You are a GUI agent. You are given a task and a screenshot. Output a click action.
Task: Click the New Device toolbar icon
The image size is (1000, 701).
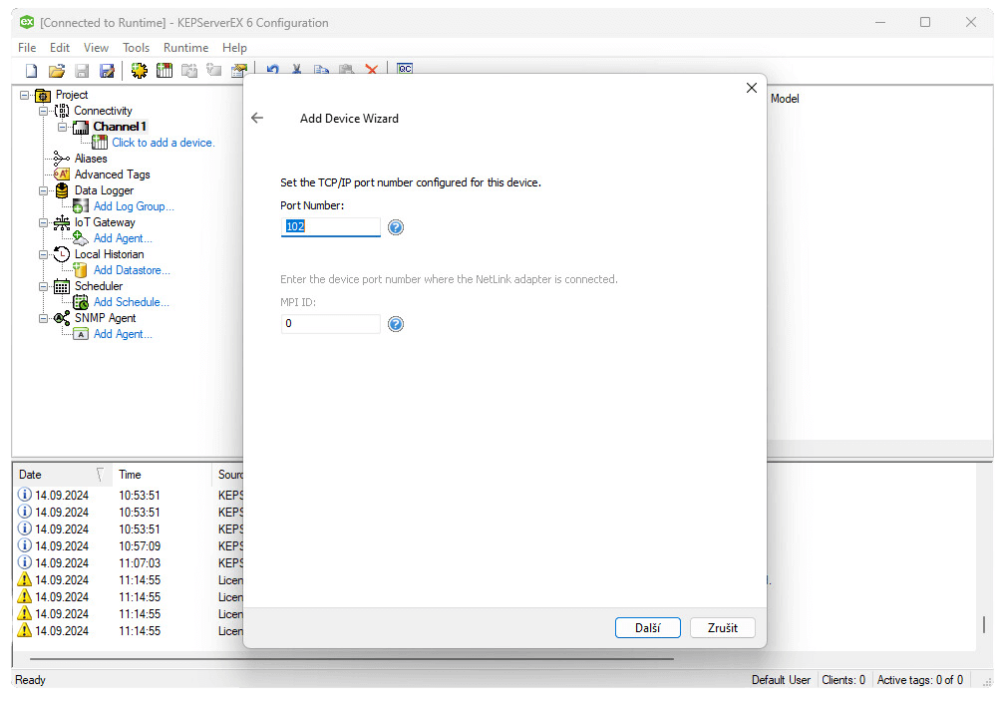pyautogui.click(x=165, y=71)
